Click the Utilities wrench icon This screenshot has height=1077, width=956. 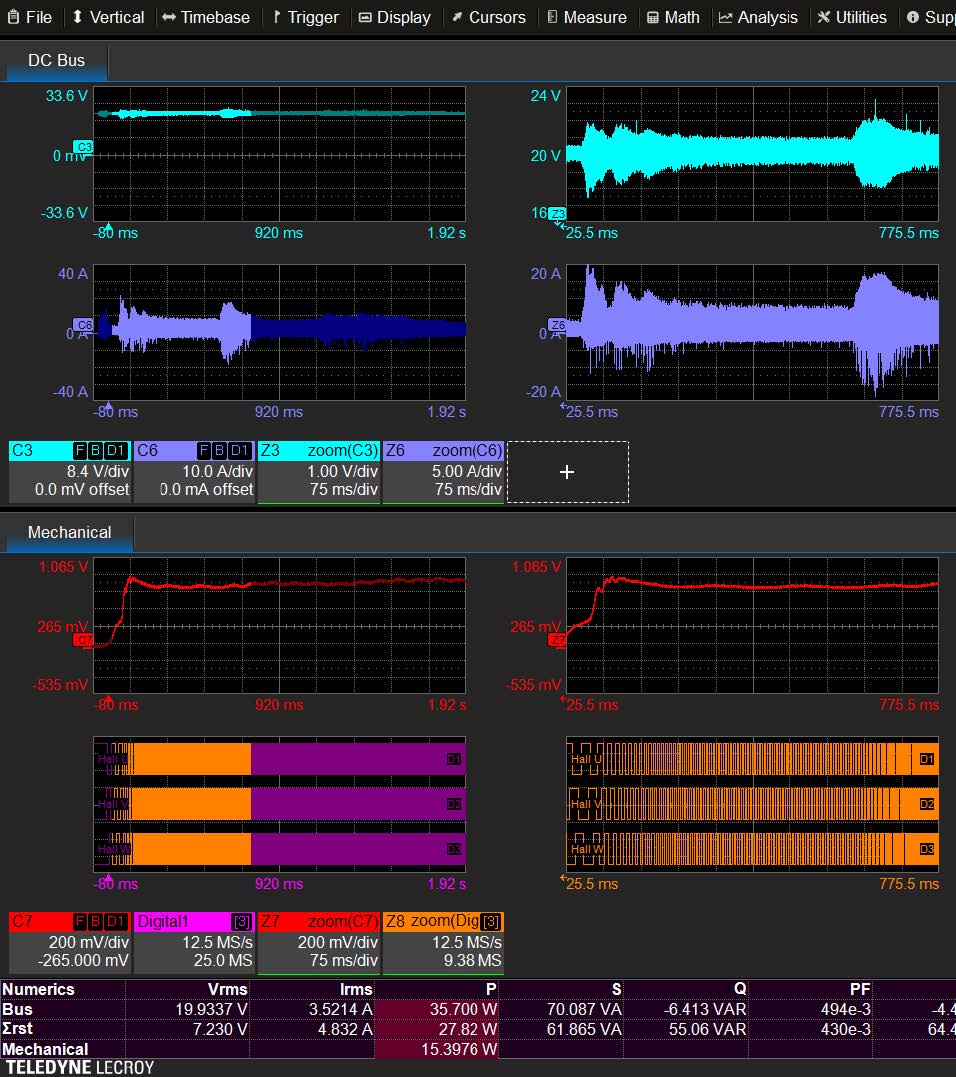tap(824, 17)
